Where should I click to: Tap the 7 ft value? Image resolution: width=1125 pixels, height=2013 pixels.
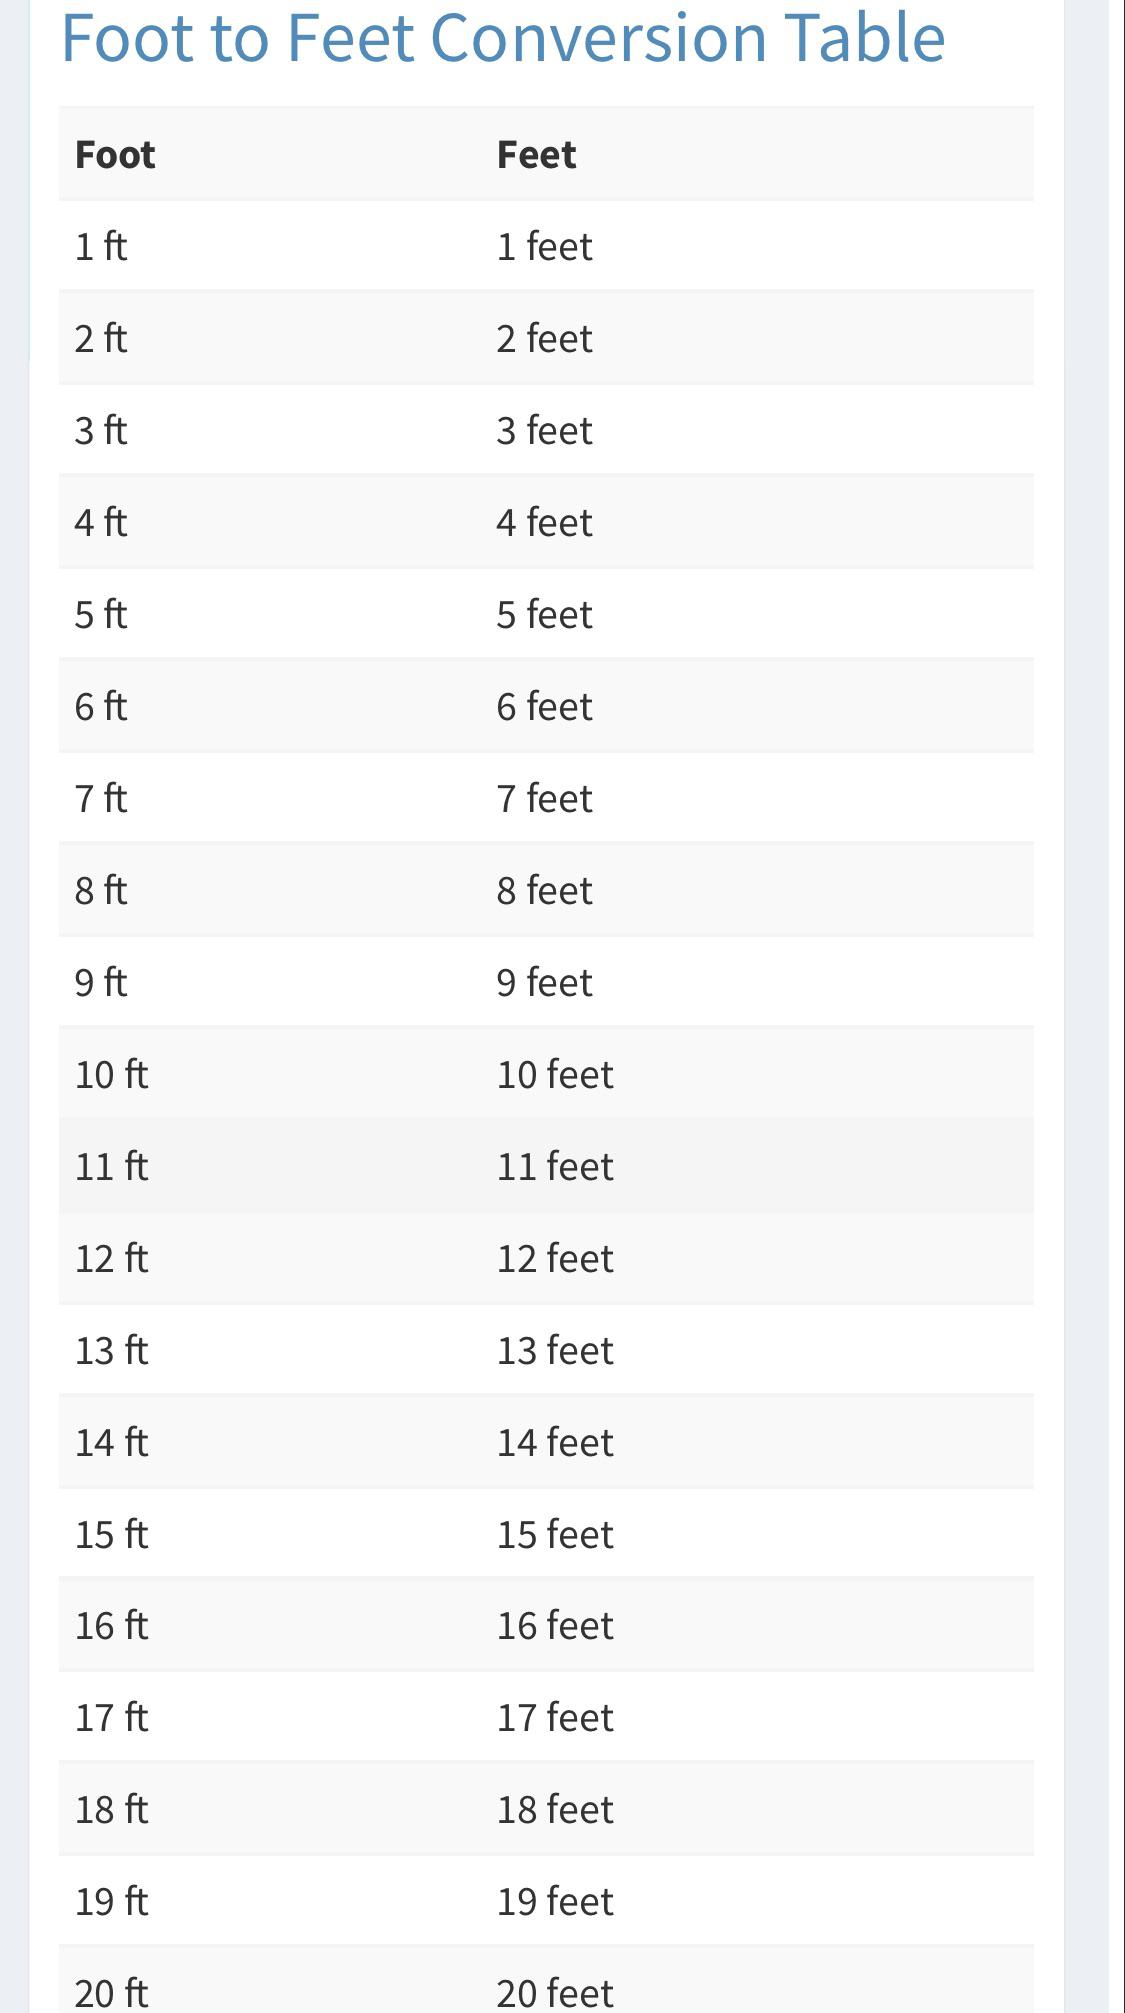101,799
